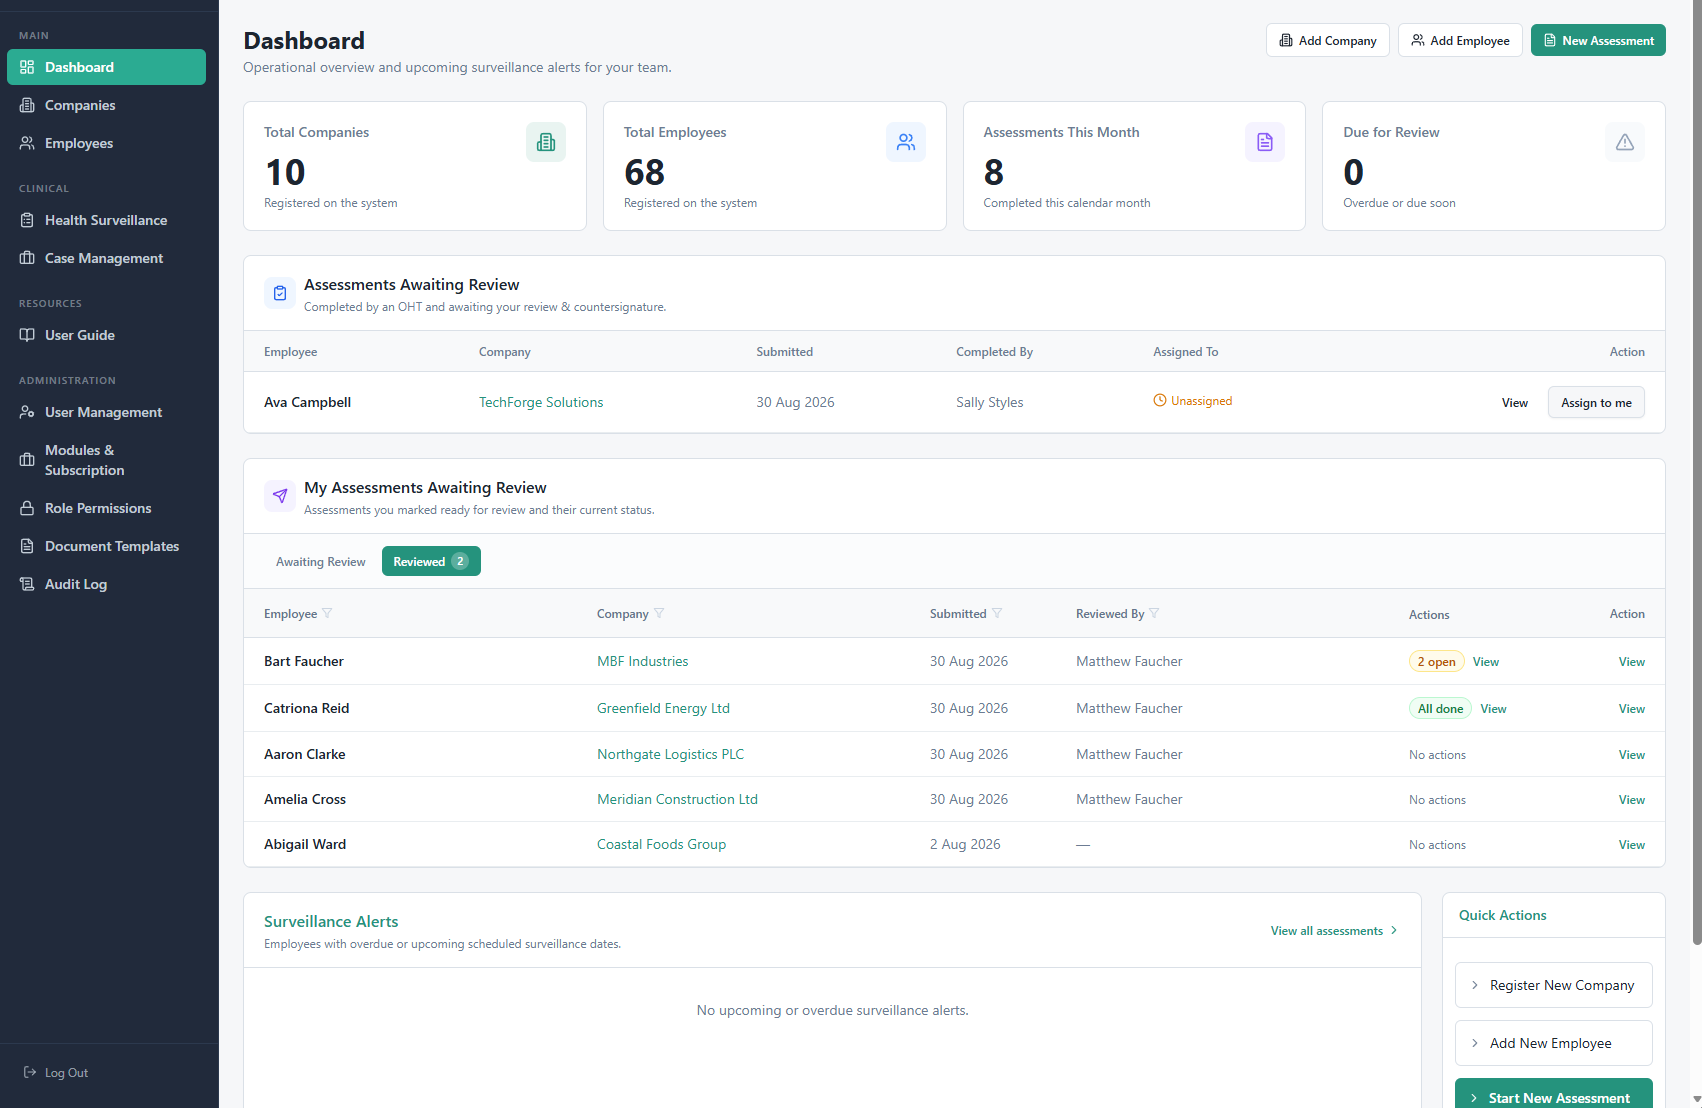This screenshot has width=1702, height=1108.
Task: Click the View link beside All done badge
Action: [1493, 708]
